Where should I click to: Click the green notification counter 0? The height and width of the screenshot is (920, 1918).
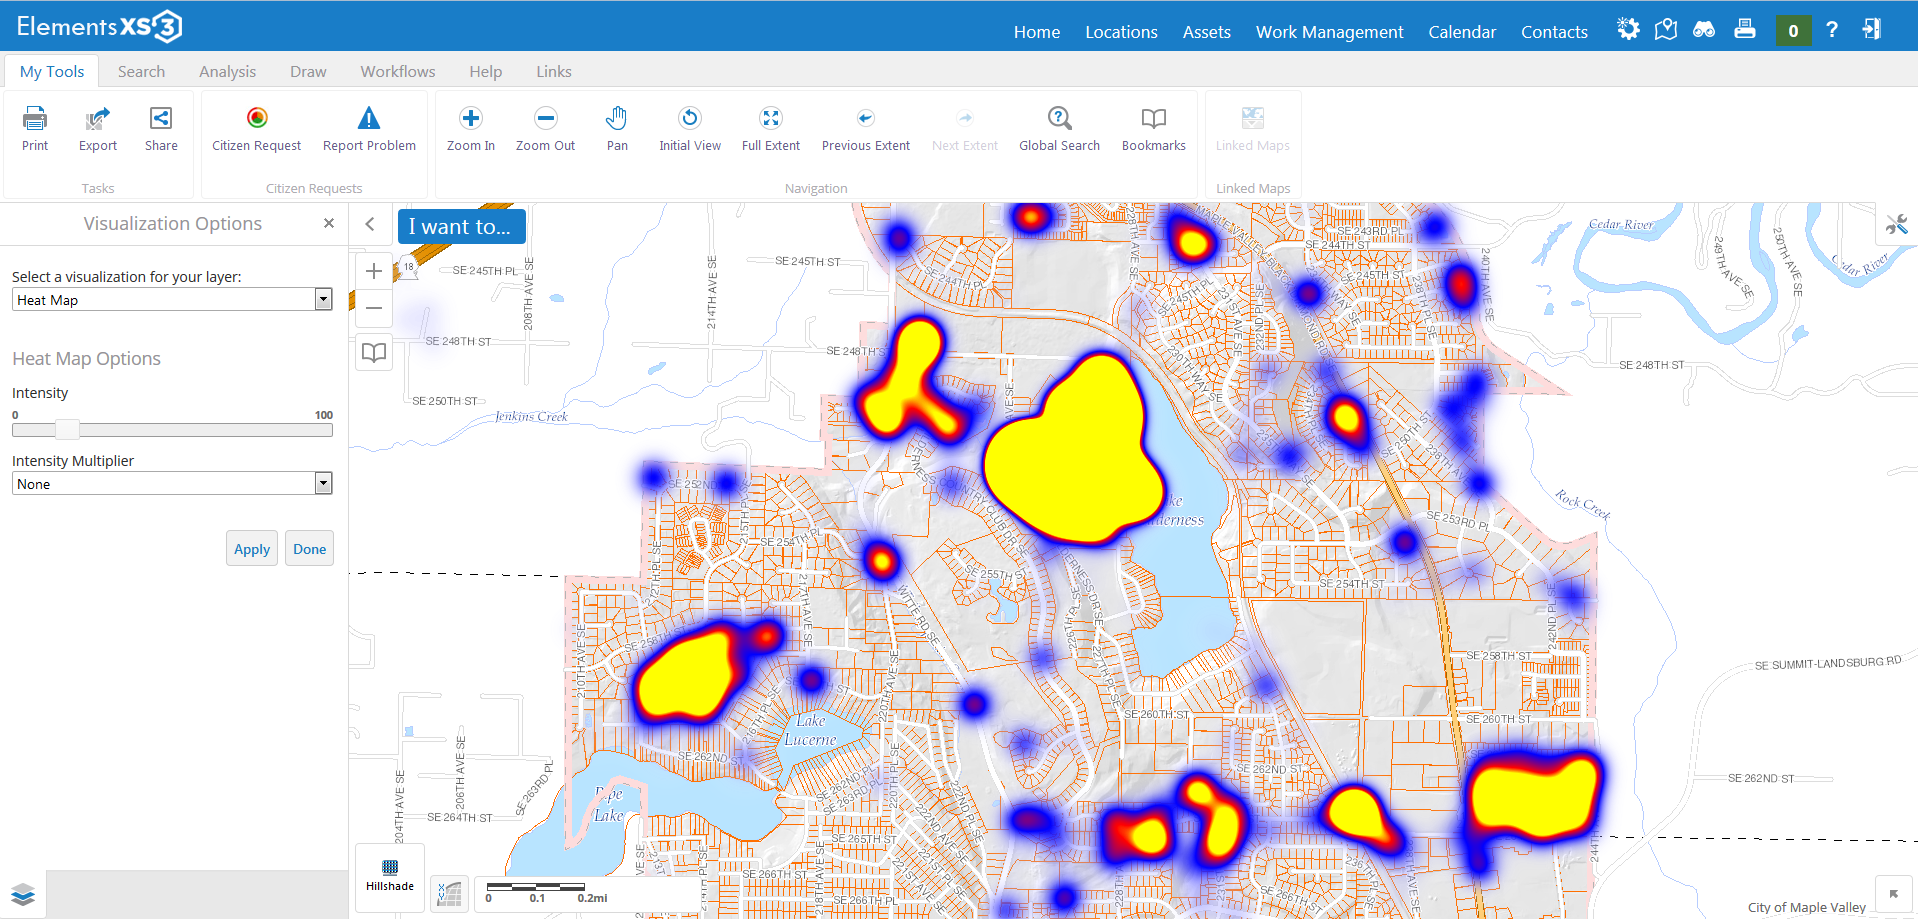1793,31
